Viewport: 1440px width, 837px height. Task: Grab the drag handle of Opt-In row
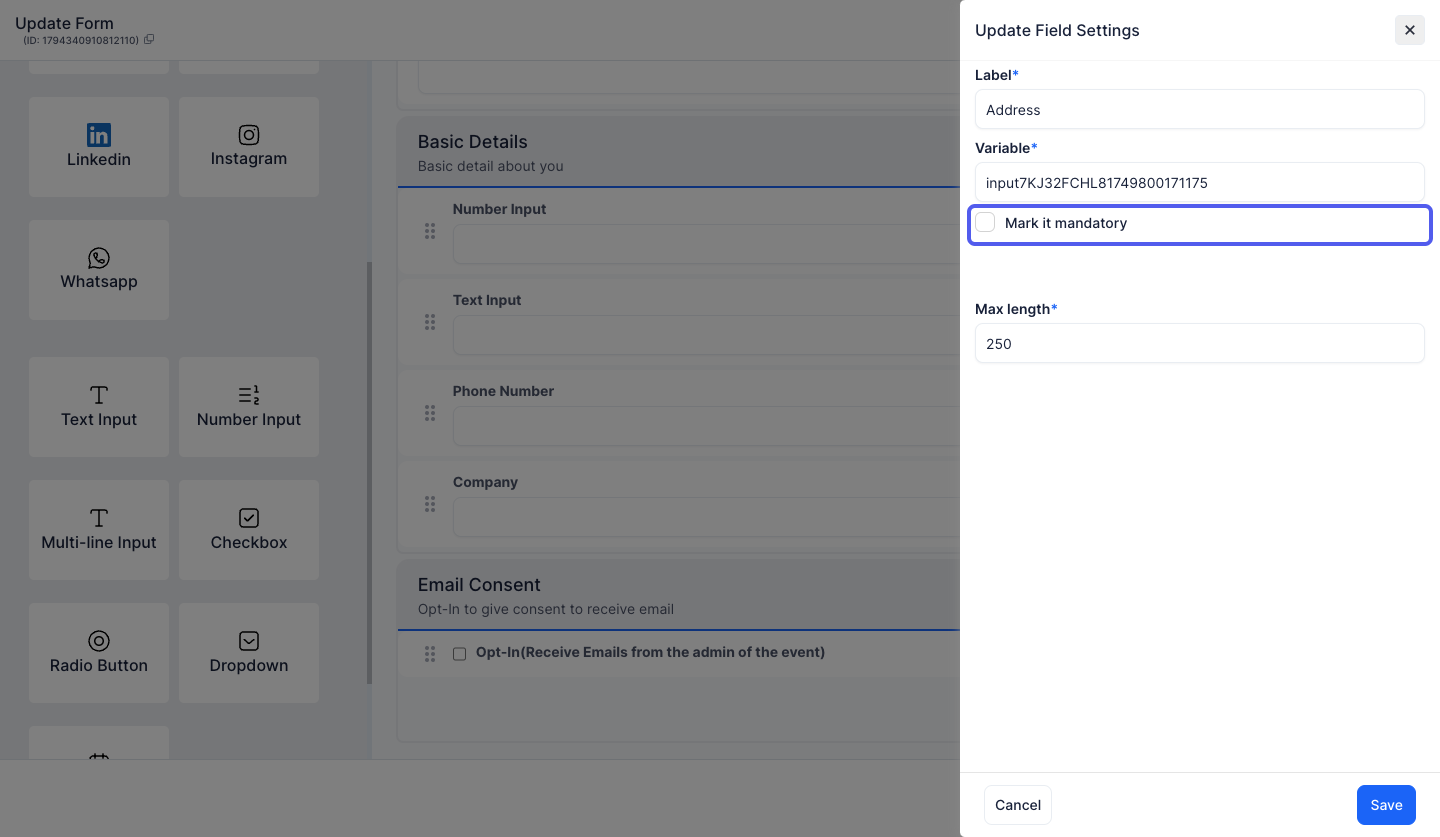pos(430,654)
